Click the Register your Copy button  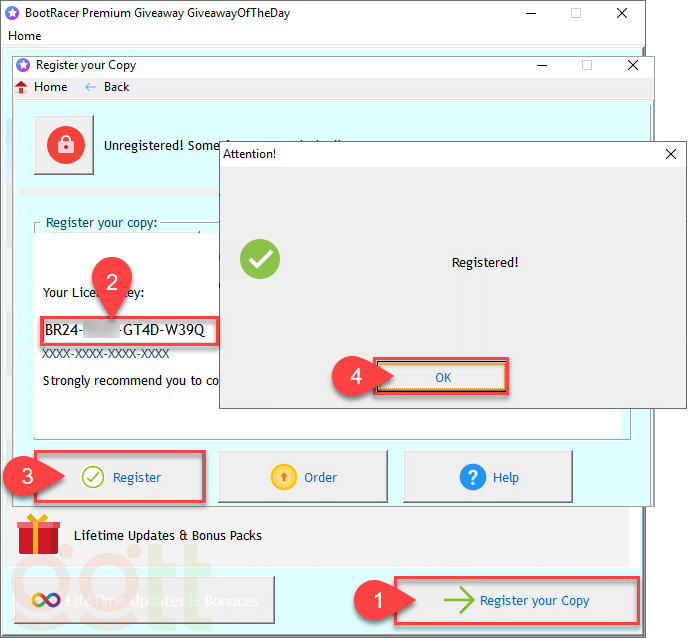(516, 601)
